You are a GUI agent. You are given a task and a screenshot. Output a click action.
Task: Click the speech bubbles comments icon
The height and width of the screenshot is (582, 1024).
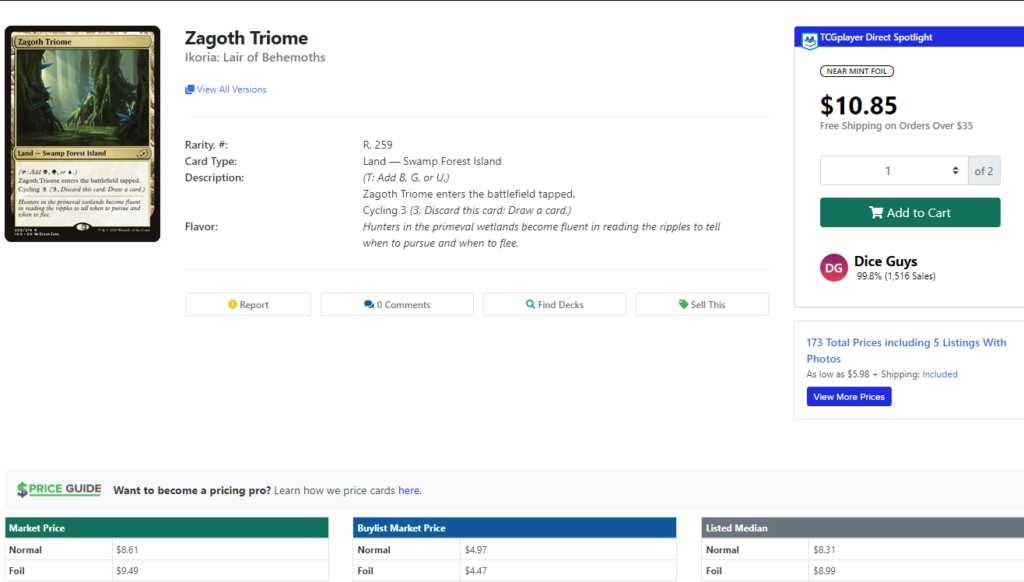(369, 304)
